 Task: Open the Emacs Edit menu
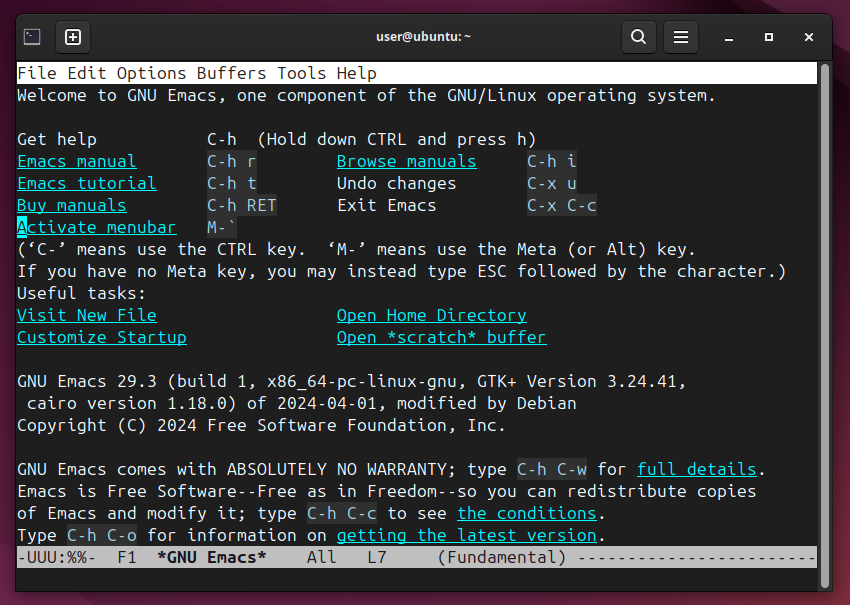[x=87, y=73]
